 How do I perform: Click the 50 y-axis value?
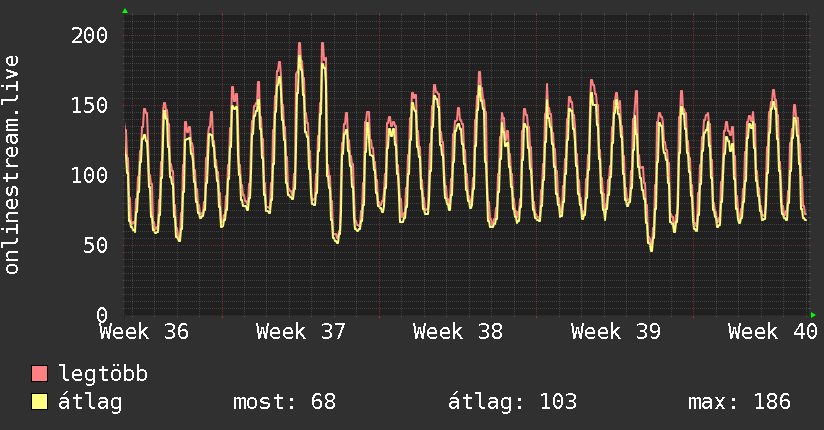tap(96, 245)
